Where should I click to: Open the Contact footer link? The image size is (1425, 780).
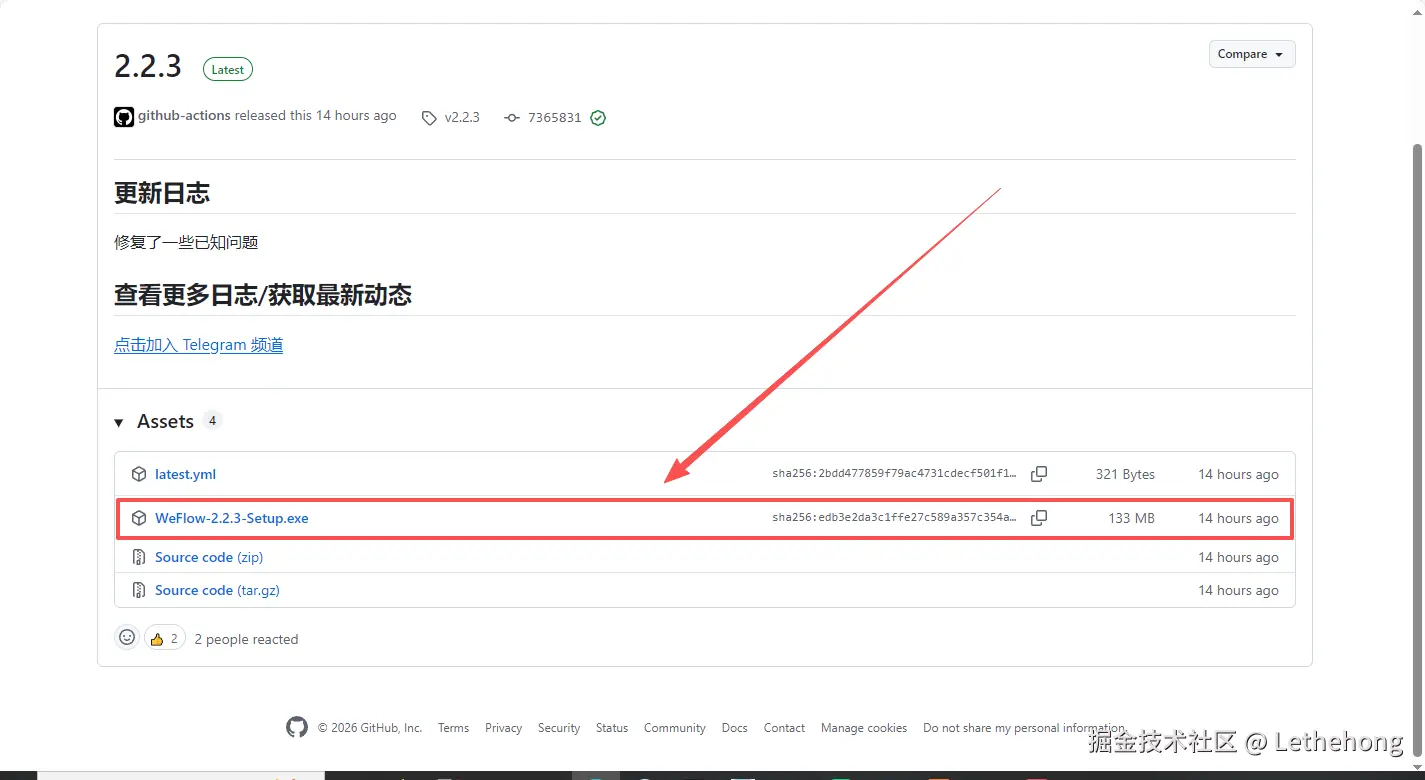[784, 728]
